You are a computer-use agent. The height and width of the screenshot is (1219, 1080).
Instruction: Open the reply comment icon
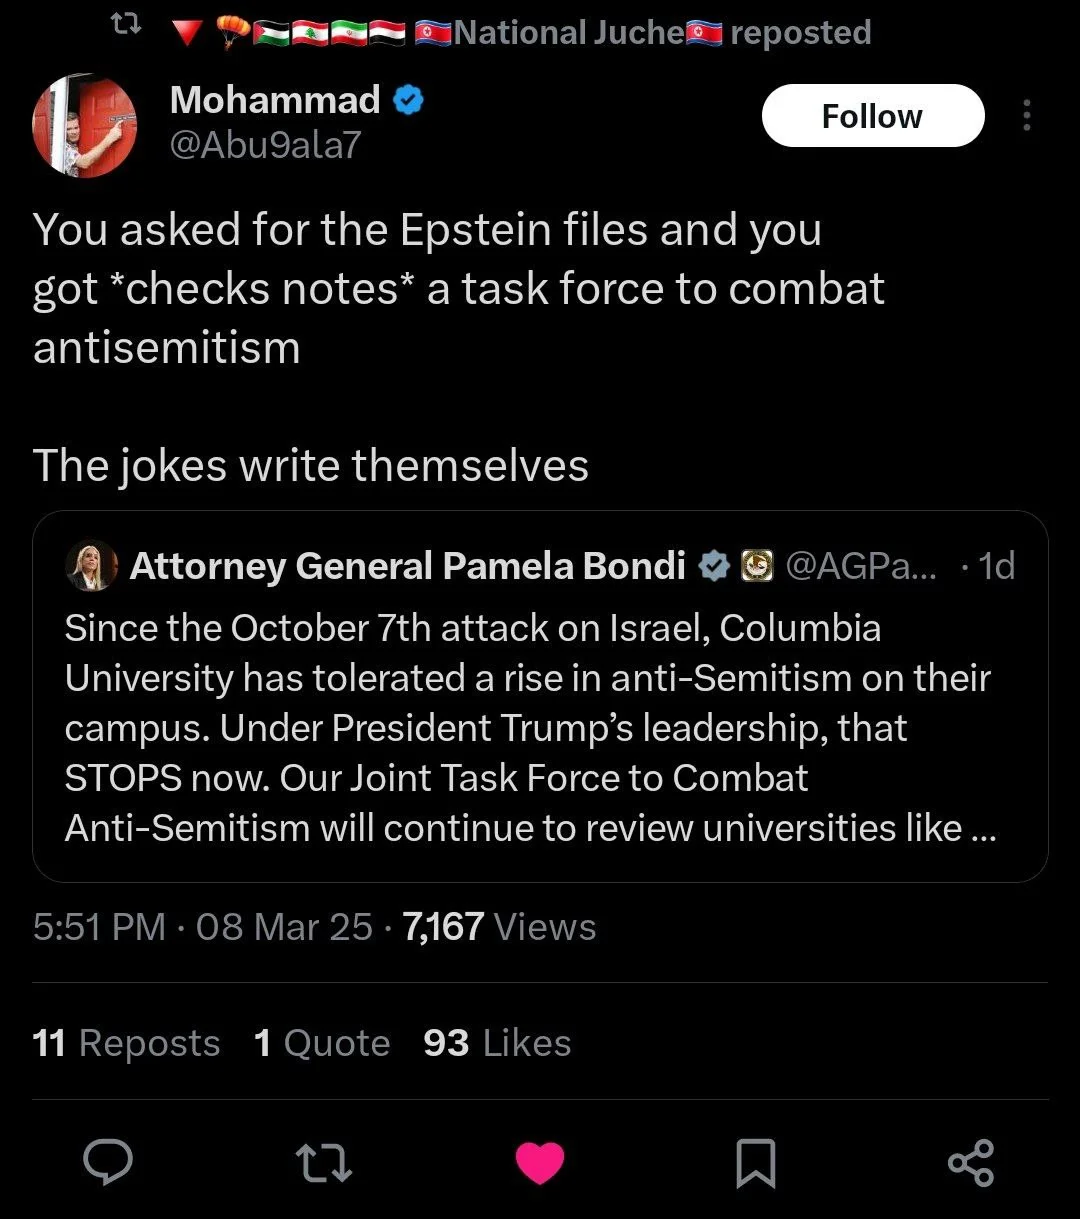pyautogui.click(x=108, y=1163)
